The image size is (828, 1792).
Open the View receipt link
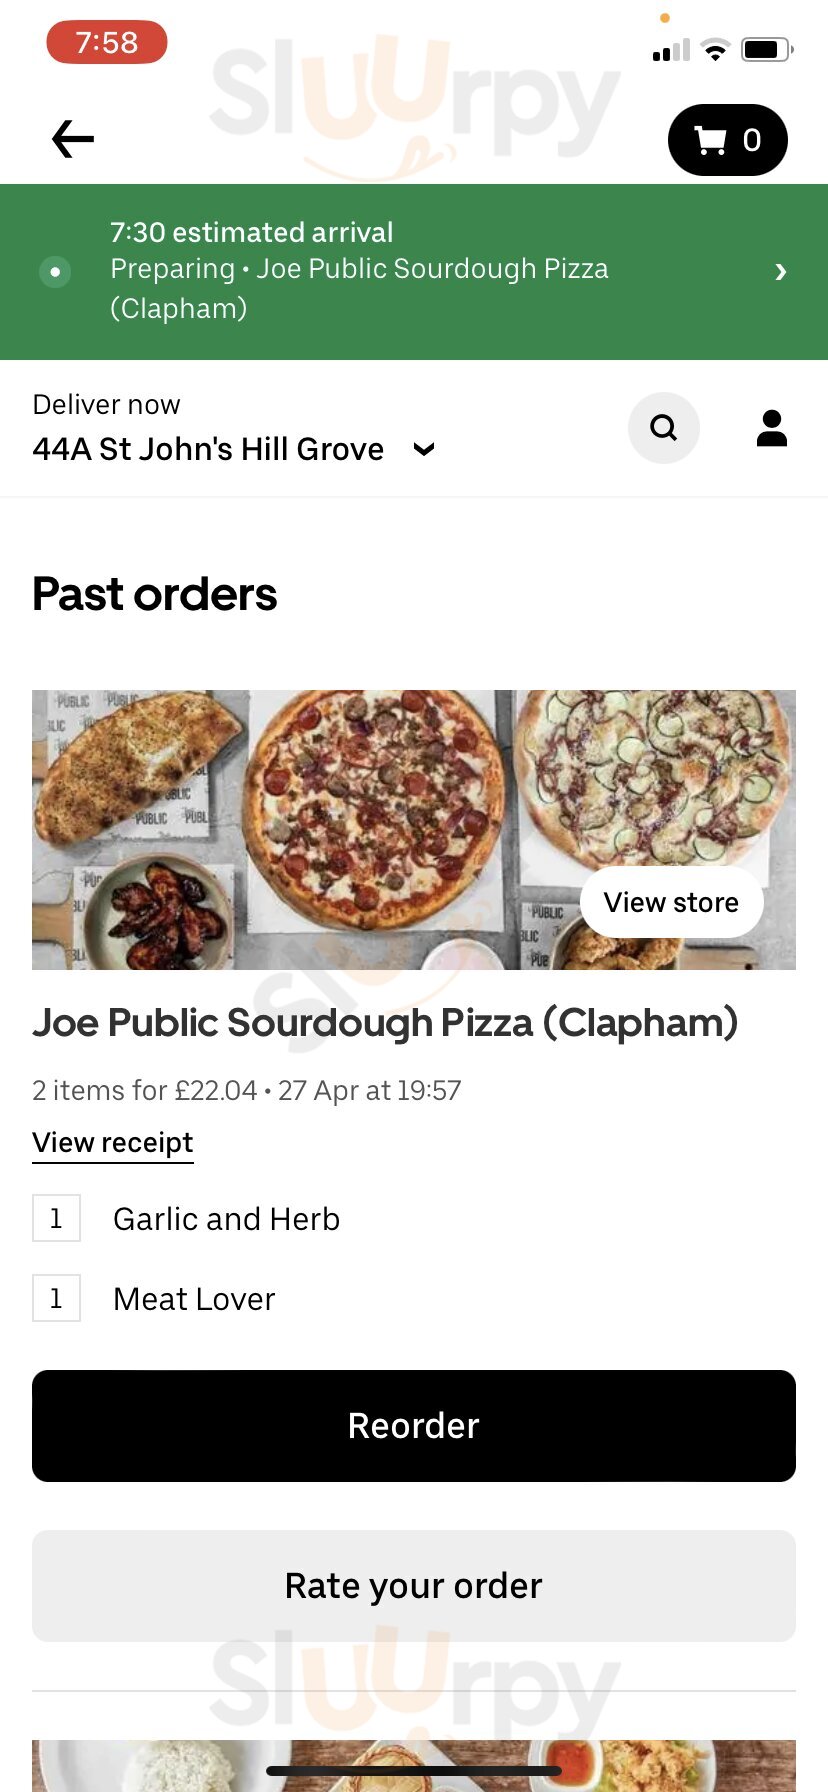tap(113, 1143)
